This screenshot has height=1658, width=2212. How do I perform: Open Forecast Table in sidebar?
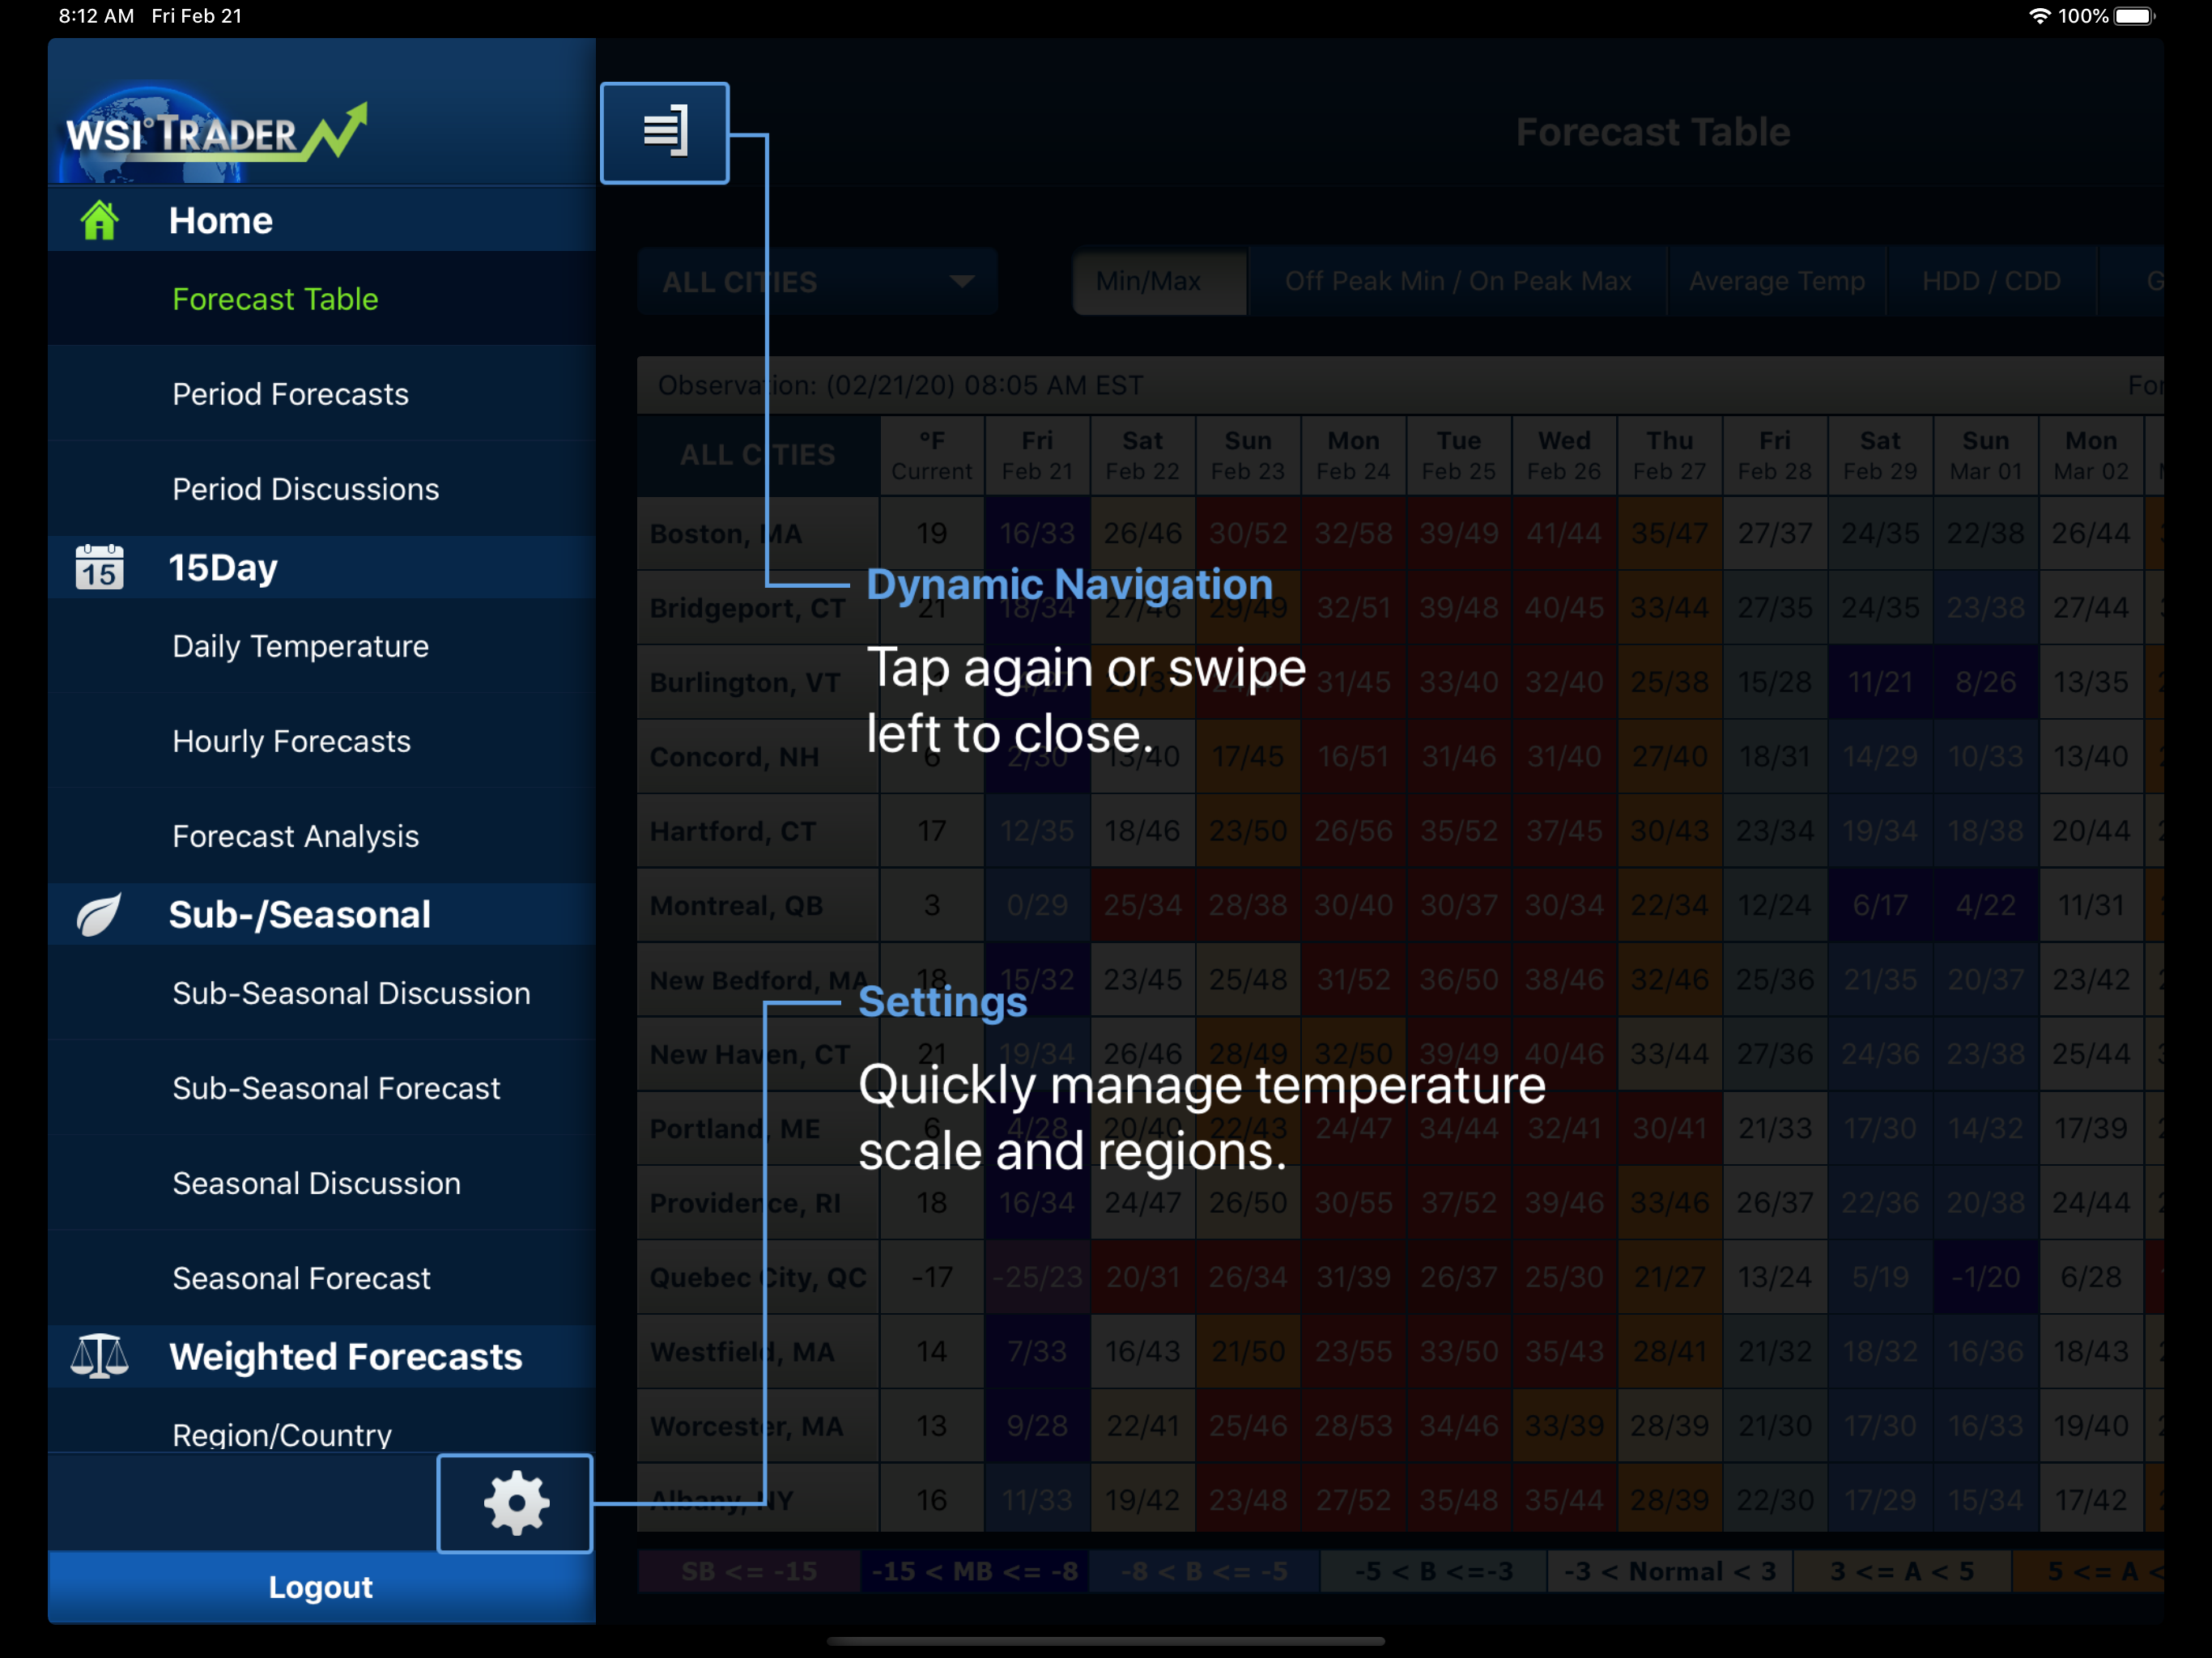pos(322,299)
